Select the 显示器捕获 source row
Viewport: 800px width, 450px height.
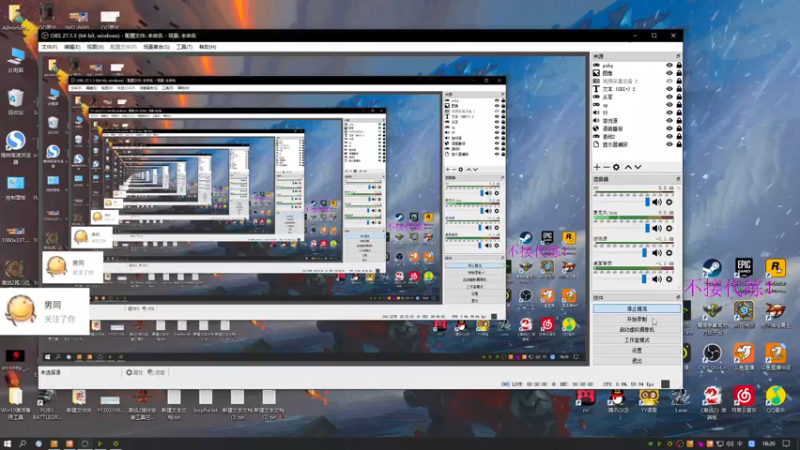click(637, 144)
